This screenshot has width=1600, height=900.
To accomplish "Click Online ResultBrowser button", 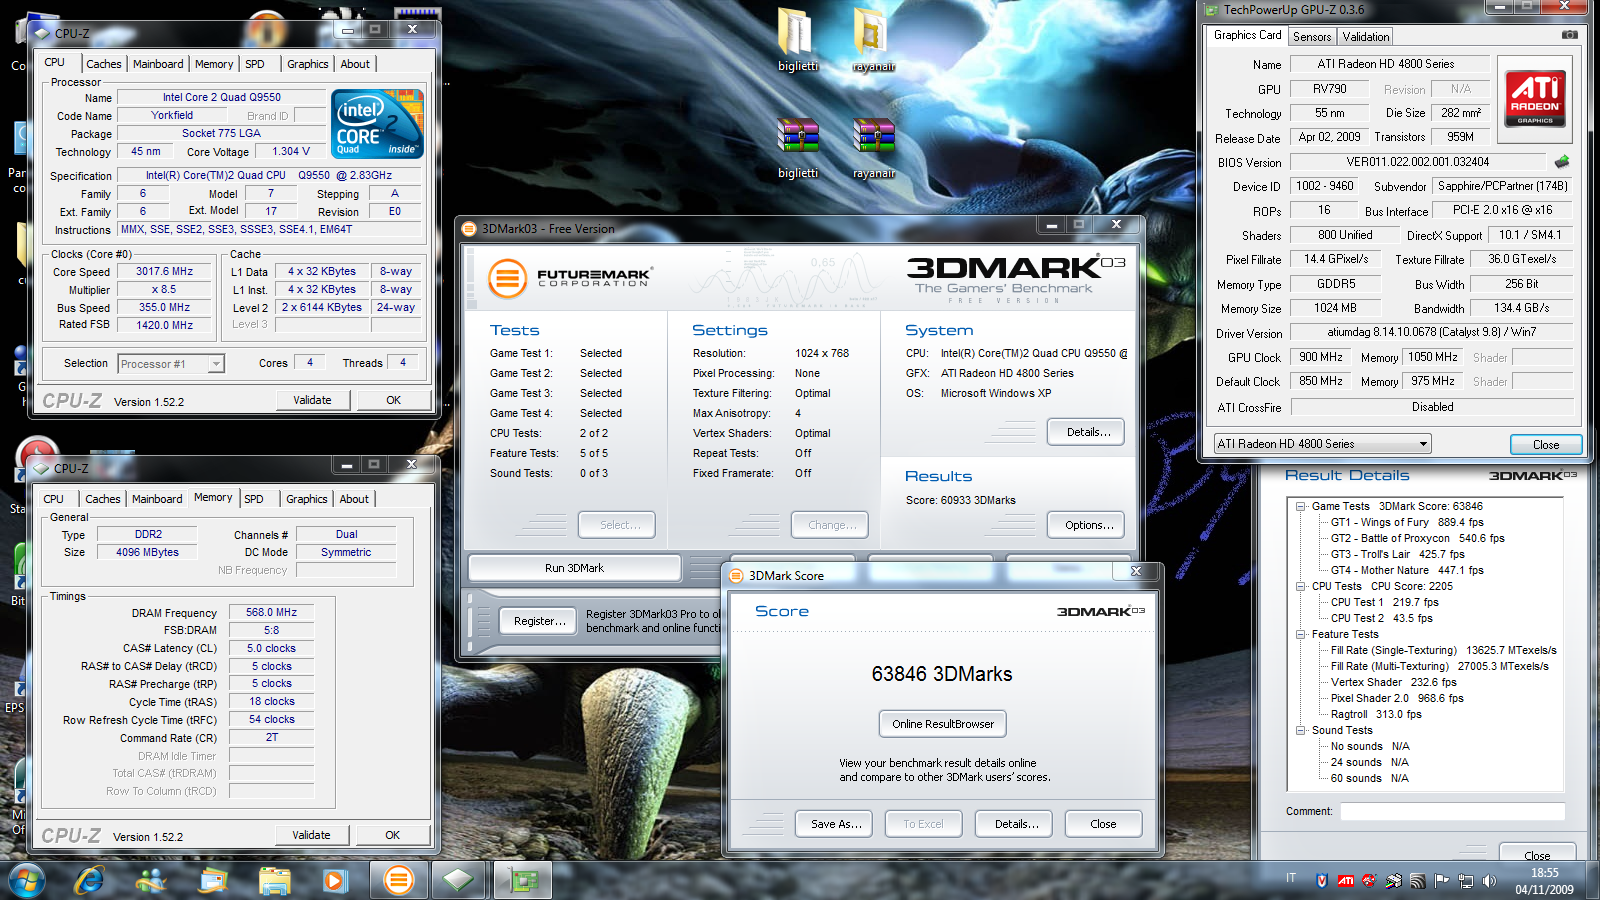I will pos(943,724).
